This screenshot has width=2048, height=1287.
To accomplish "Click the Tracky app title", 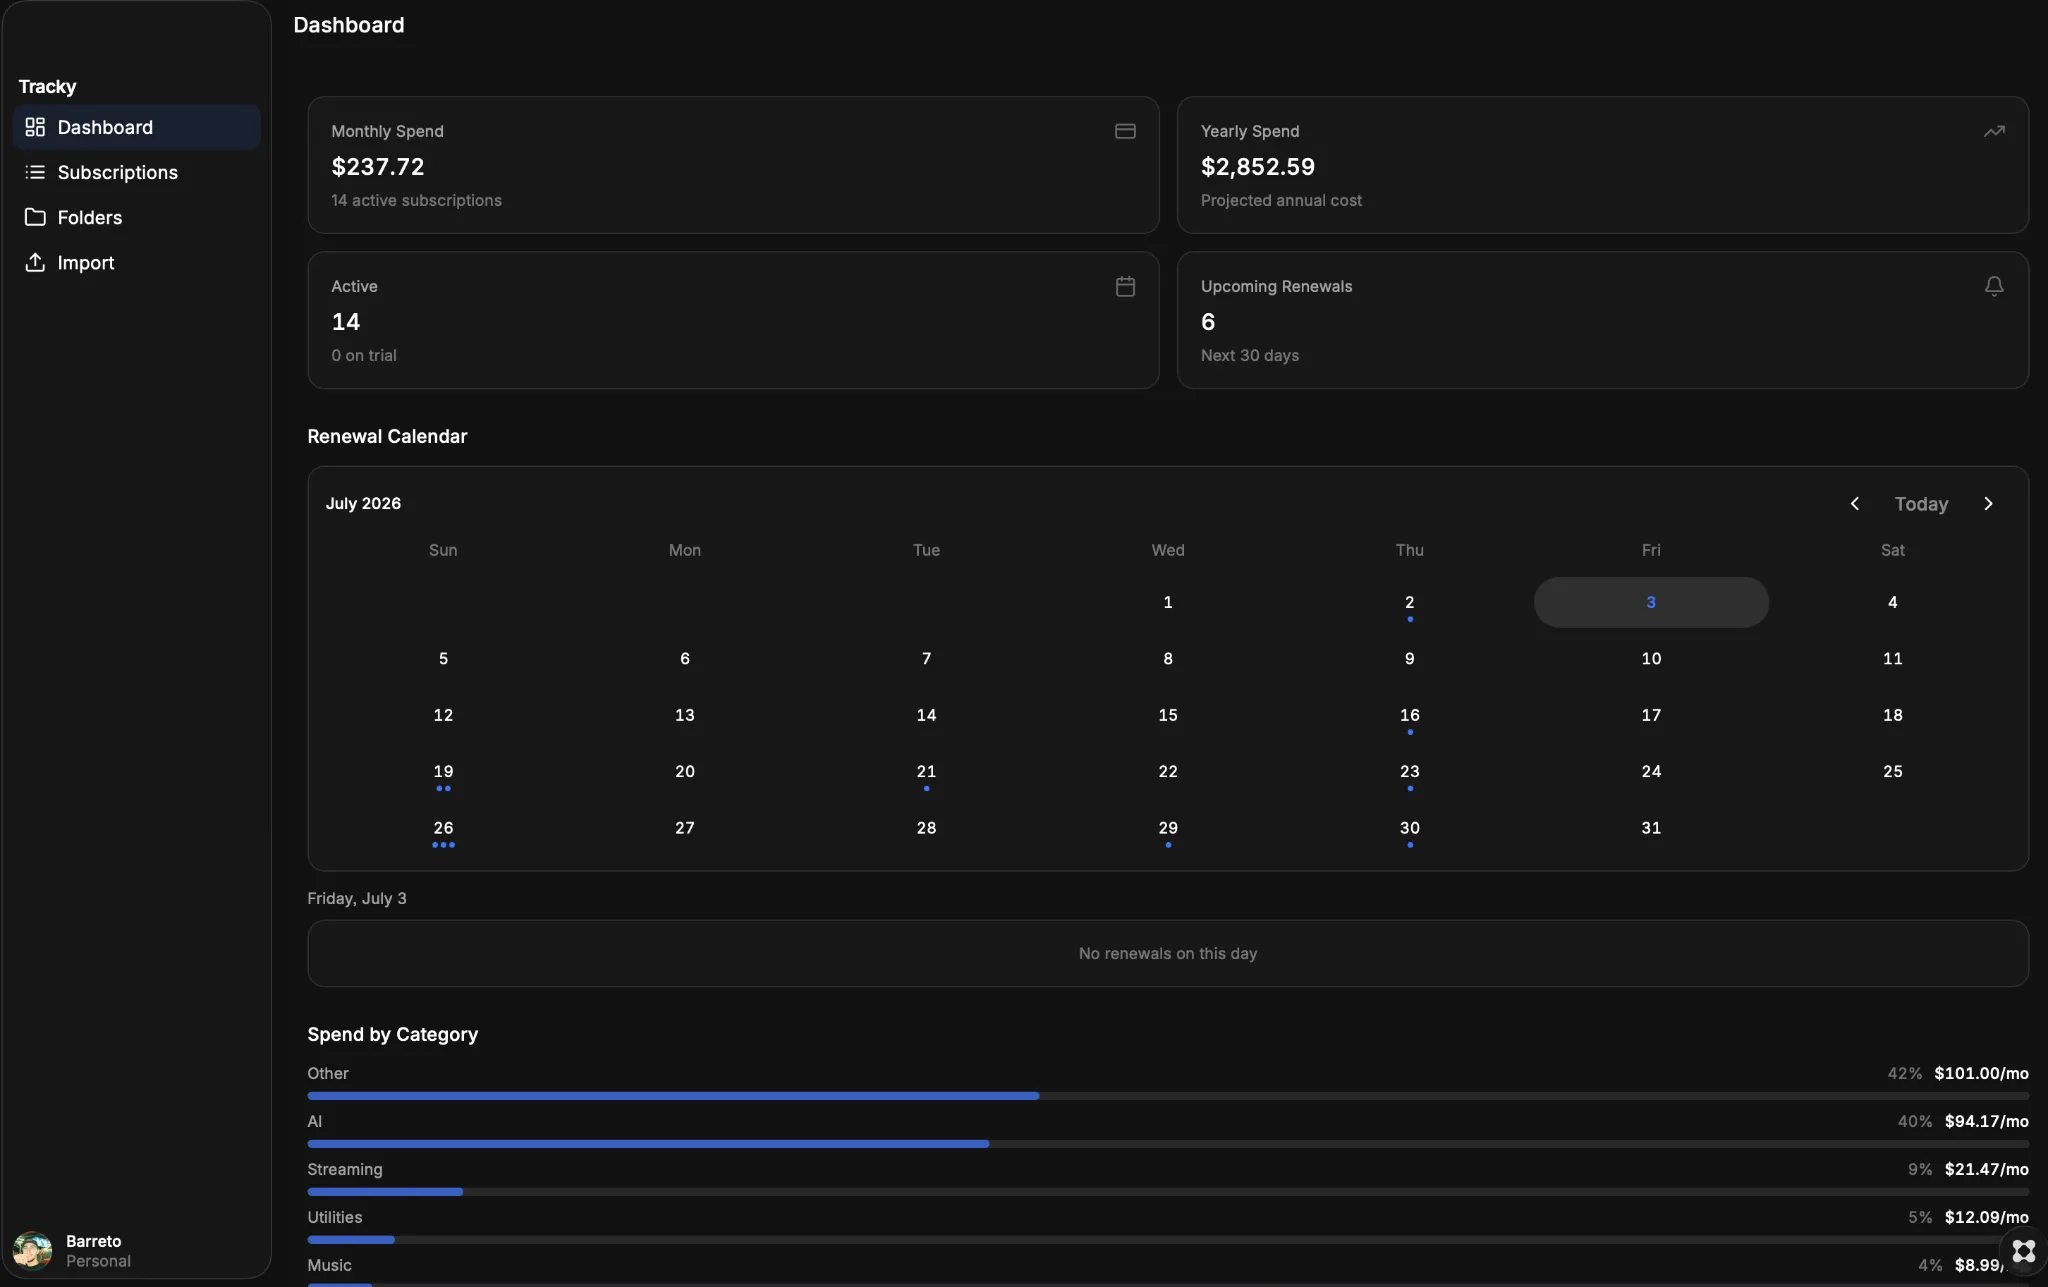I will pyautogui.click(x=47, y=86).
